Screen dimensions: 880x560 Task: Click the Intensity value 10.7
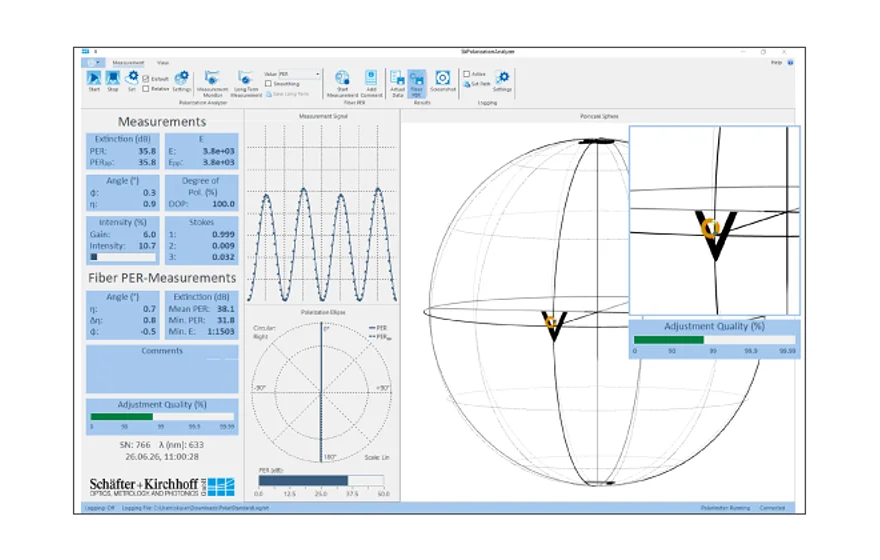click(147, 246)
